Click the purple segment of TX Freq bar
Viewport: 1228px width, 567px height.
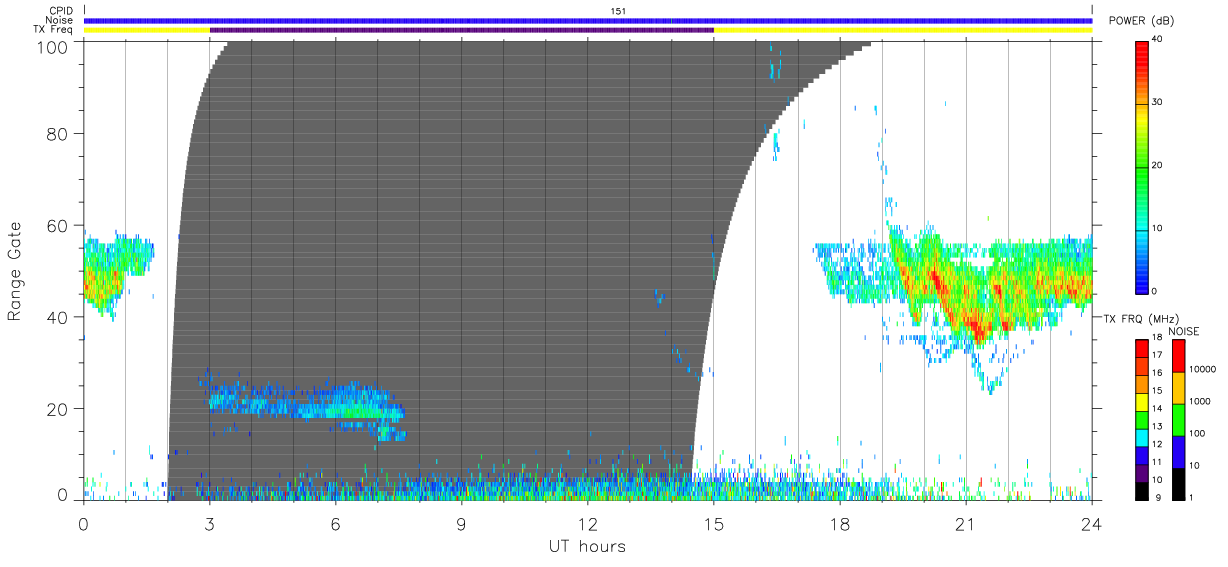click(462, 30)
